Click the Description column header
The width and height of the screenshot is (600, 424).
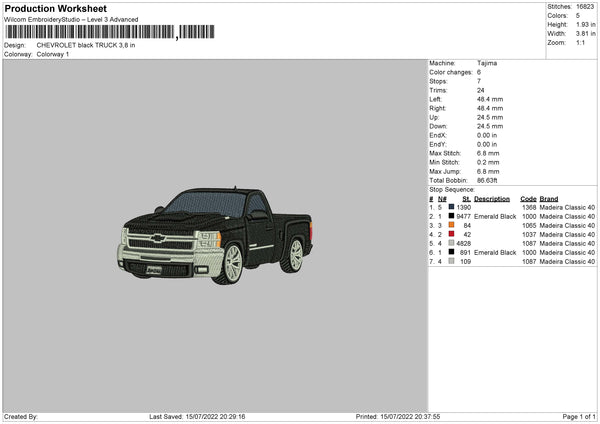click(492, 198)
